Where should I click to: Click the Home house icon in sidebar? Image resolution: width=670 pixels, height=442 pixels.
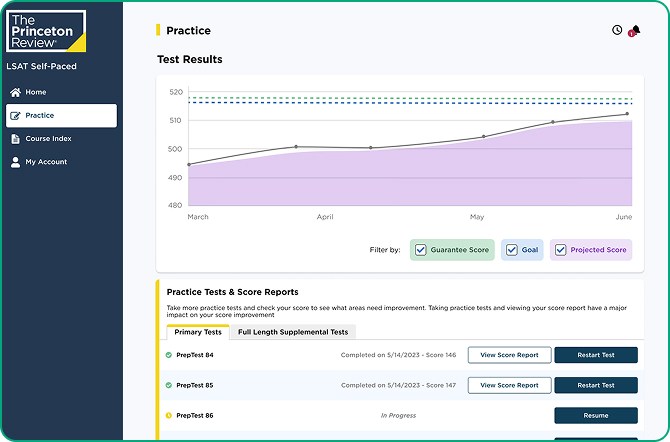15,92
